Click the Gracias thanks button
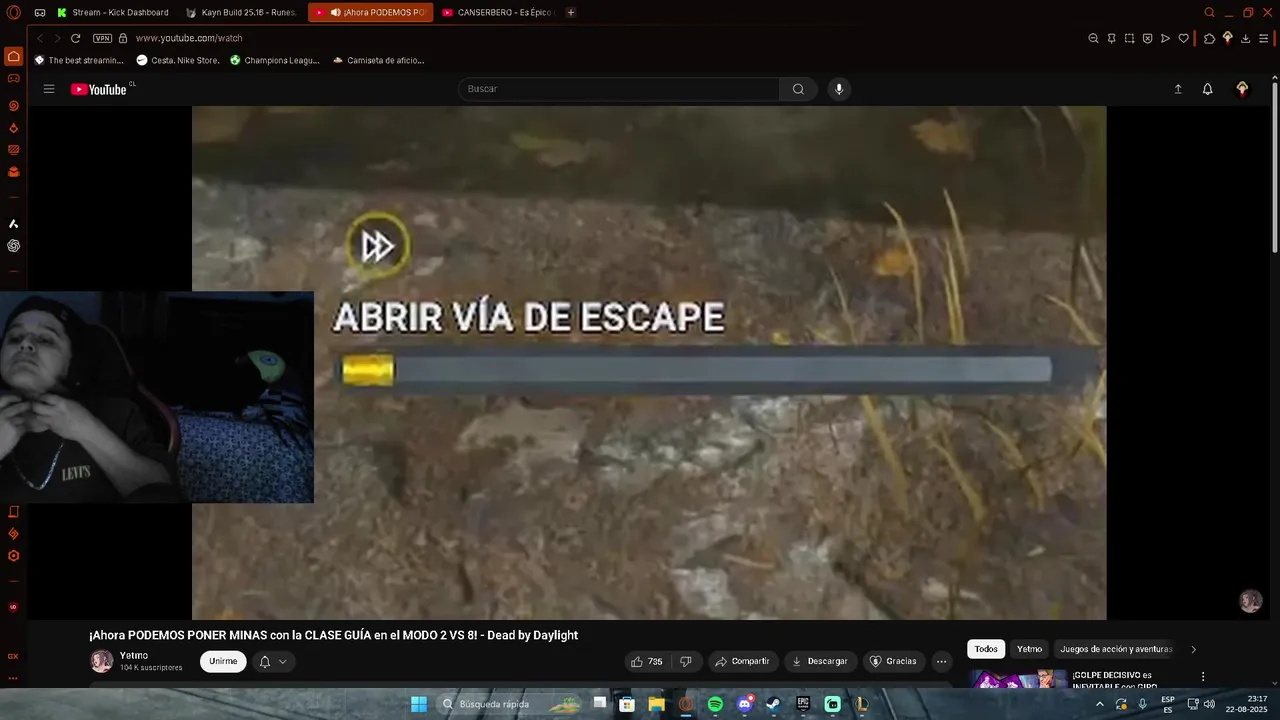Viewport: 1280px width, 720px height. [x=893, y=661]
